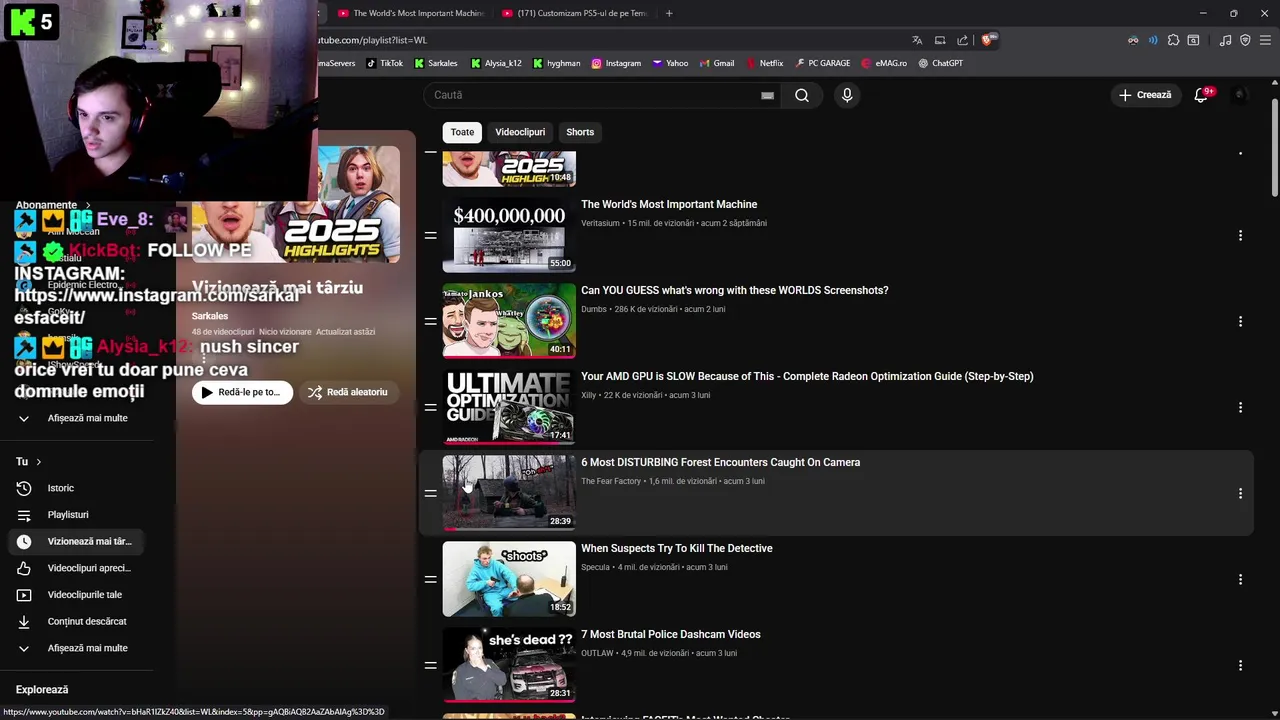This screenshot has height=720, width=1280.
Task: Click the Redă aleatoriu shuffle button
Action: pos(348,392)
